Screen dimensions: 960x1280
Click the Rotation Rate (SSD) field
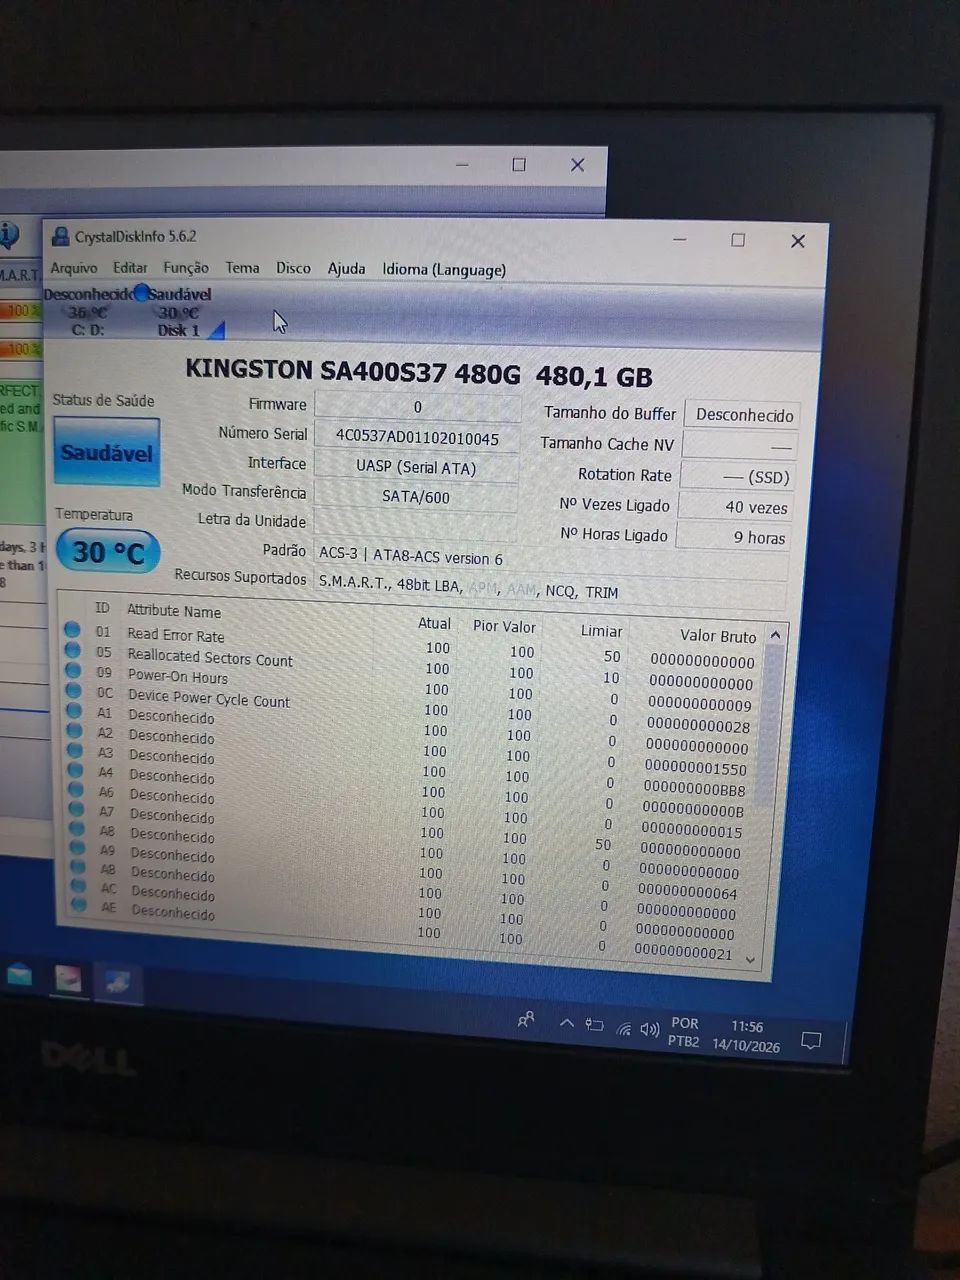pos(737,477)
